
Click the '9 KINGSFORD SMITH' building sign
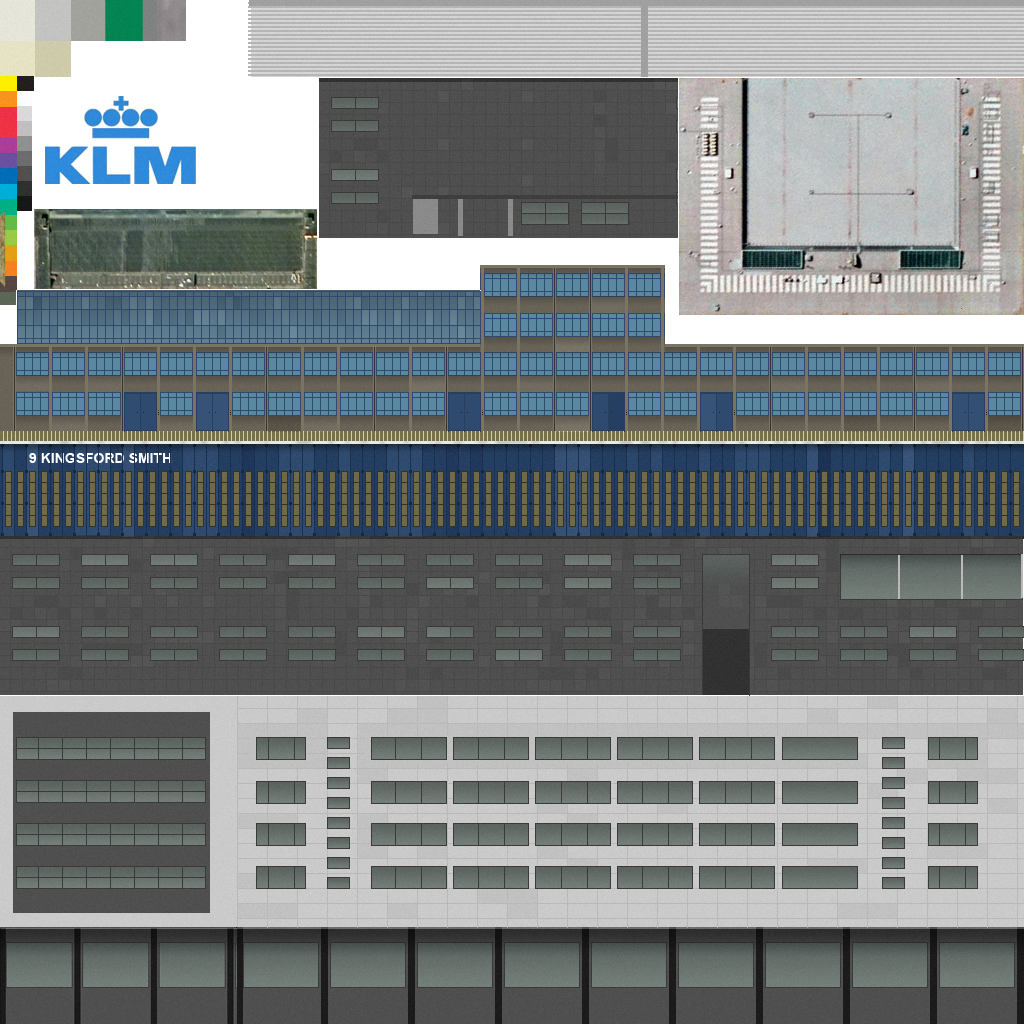tap(100, 458)
